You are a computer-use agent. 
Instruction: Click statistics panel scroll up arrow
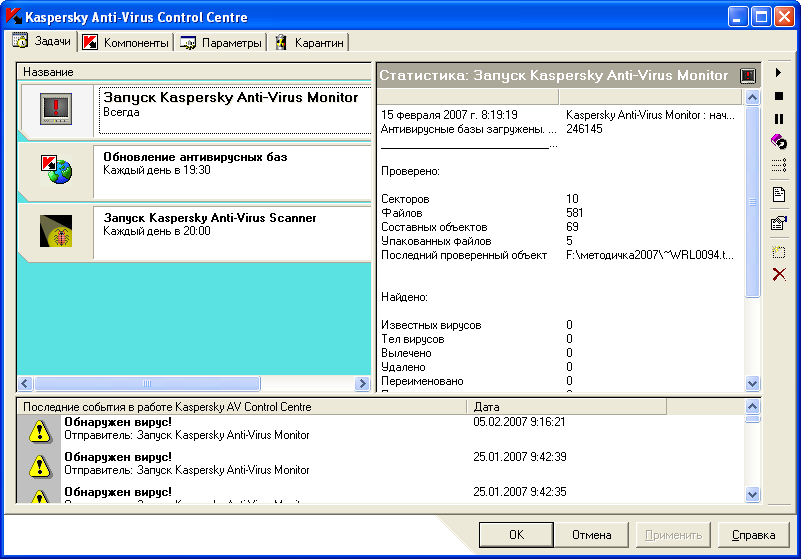click(x=752, y=97)
